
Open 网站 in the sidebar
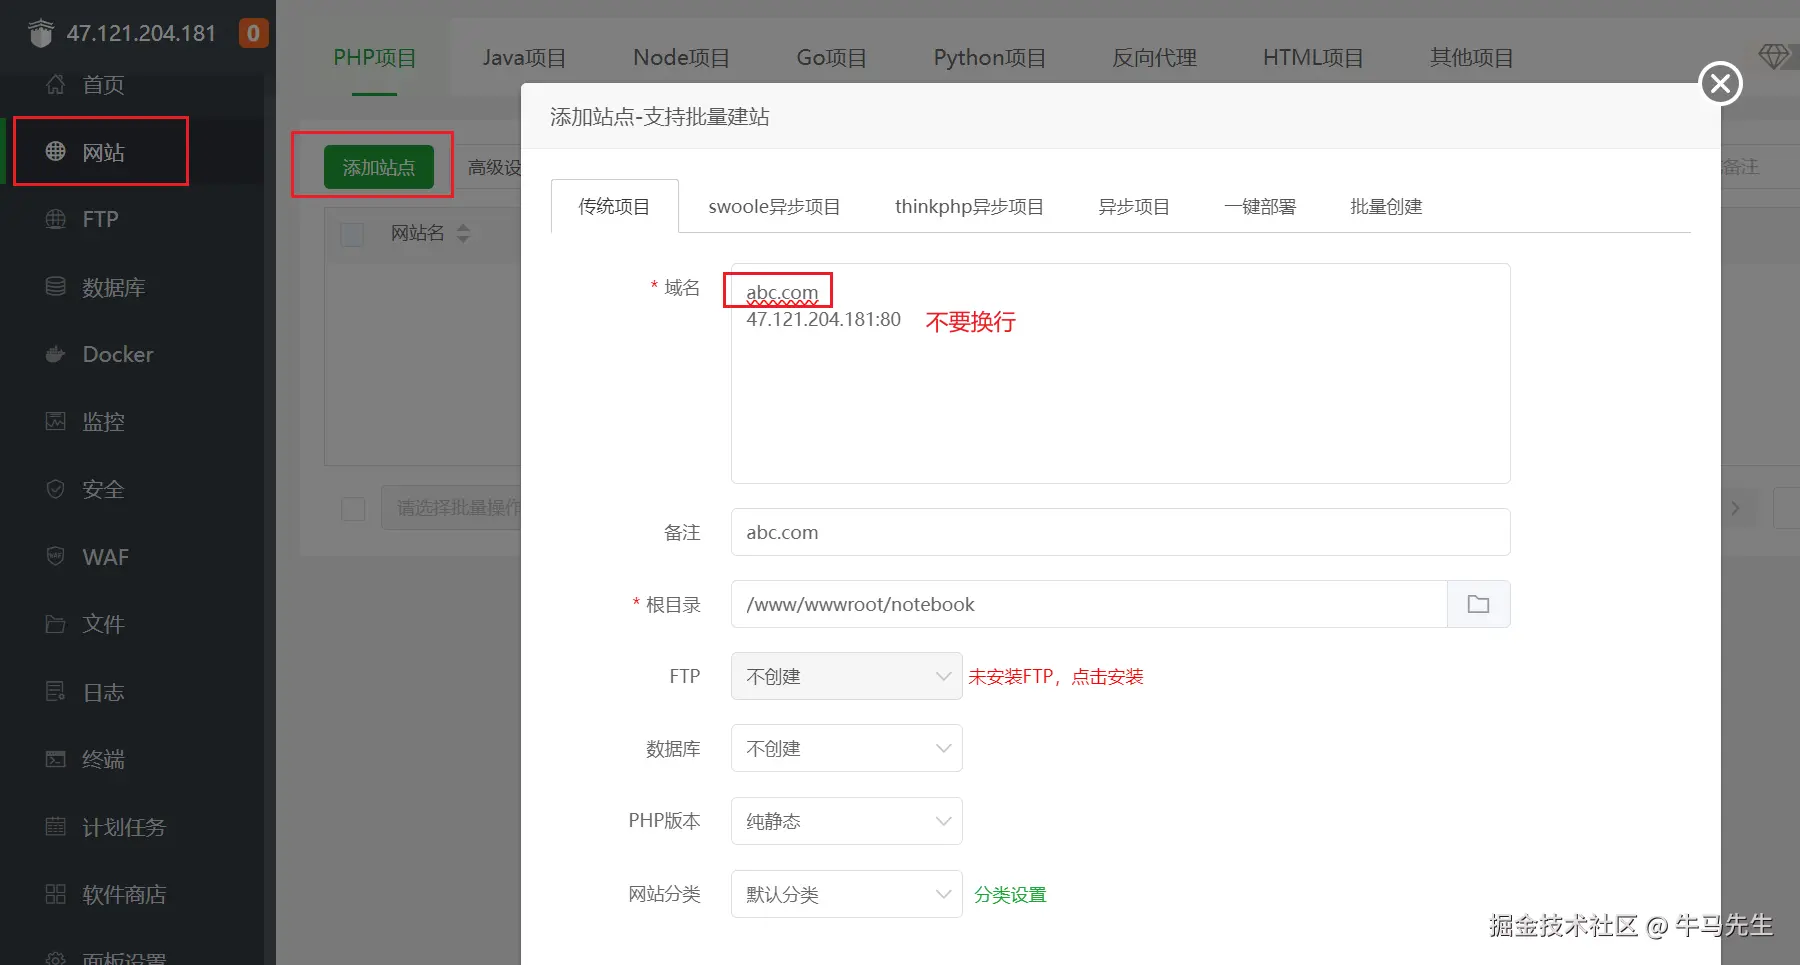[104, 152]
